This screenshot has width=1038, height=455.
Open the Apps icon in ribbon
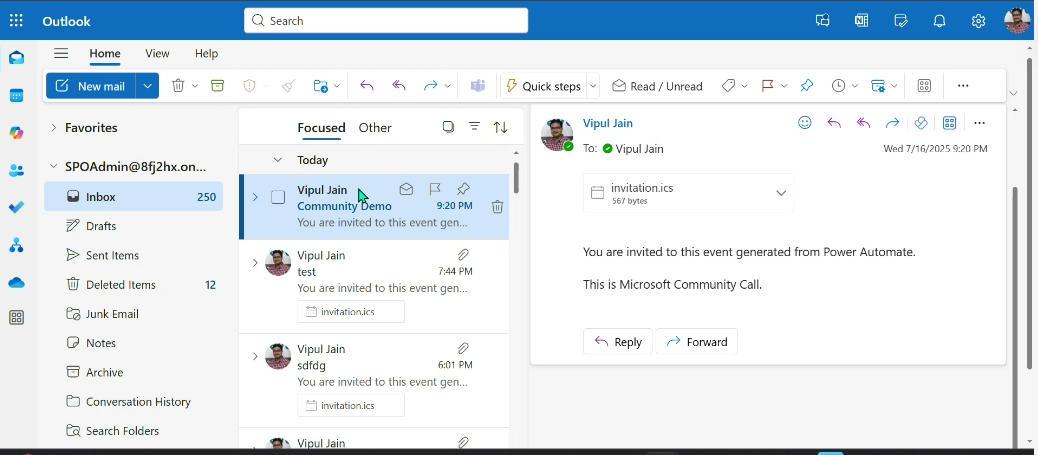924,86
